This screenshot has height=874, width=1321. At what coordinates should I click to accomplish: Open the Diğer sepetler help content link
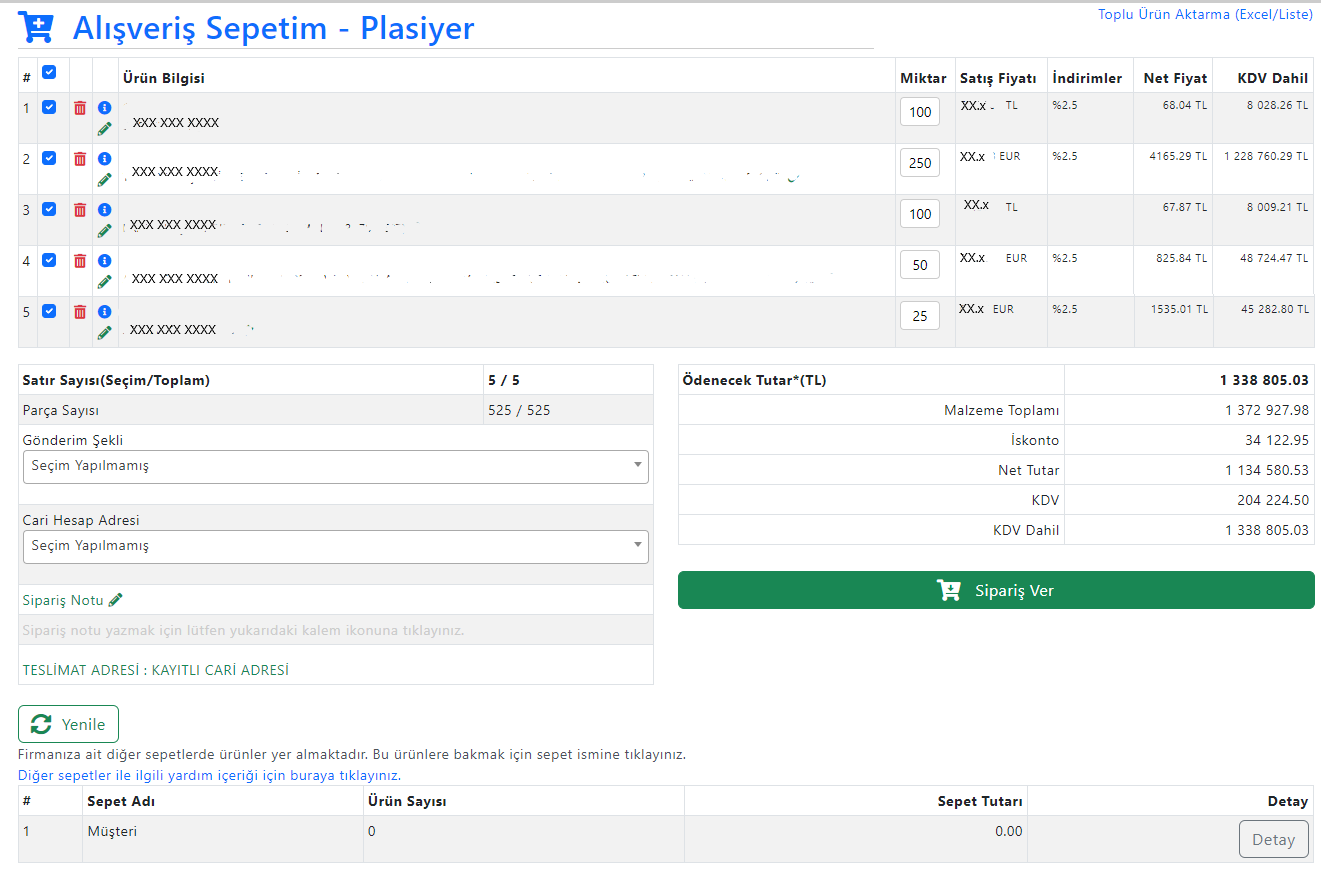[209, 775]
